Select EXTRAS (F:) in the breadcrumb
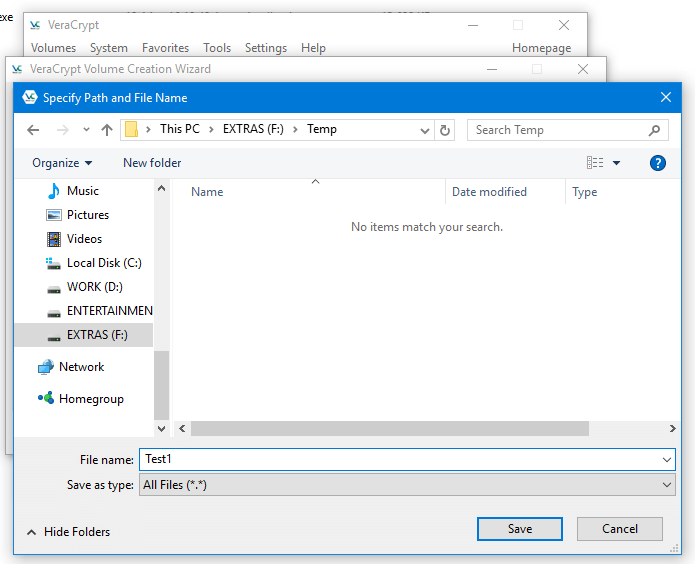 (253, 129)
